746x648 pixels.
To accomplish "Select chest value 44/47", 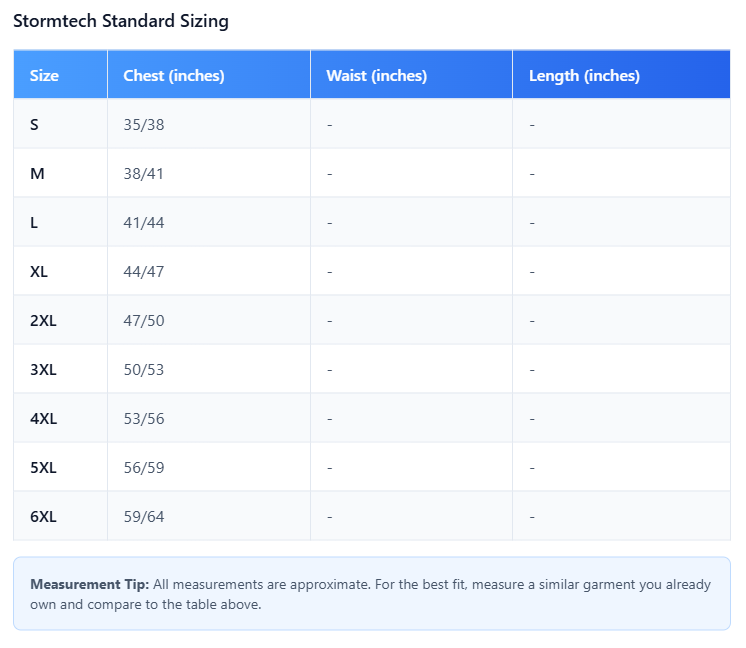I will 144,272.
